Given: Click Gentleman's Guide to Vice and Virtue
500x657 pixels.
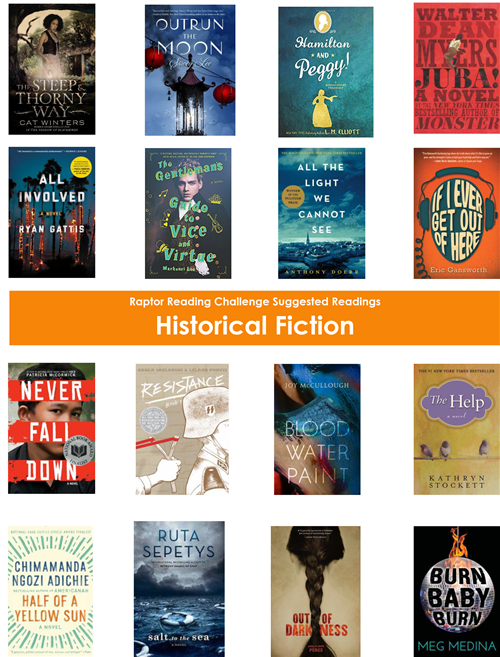Looking at the screenshot, I should [188, 213].
